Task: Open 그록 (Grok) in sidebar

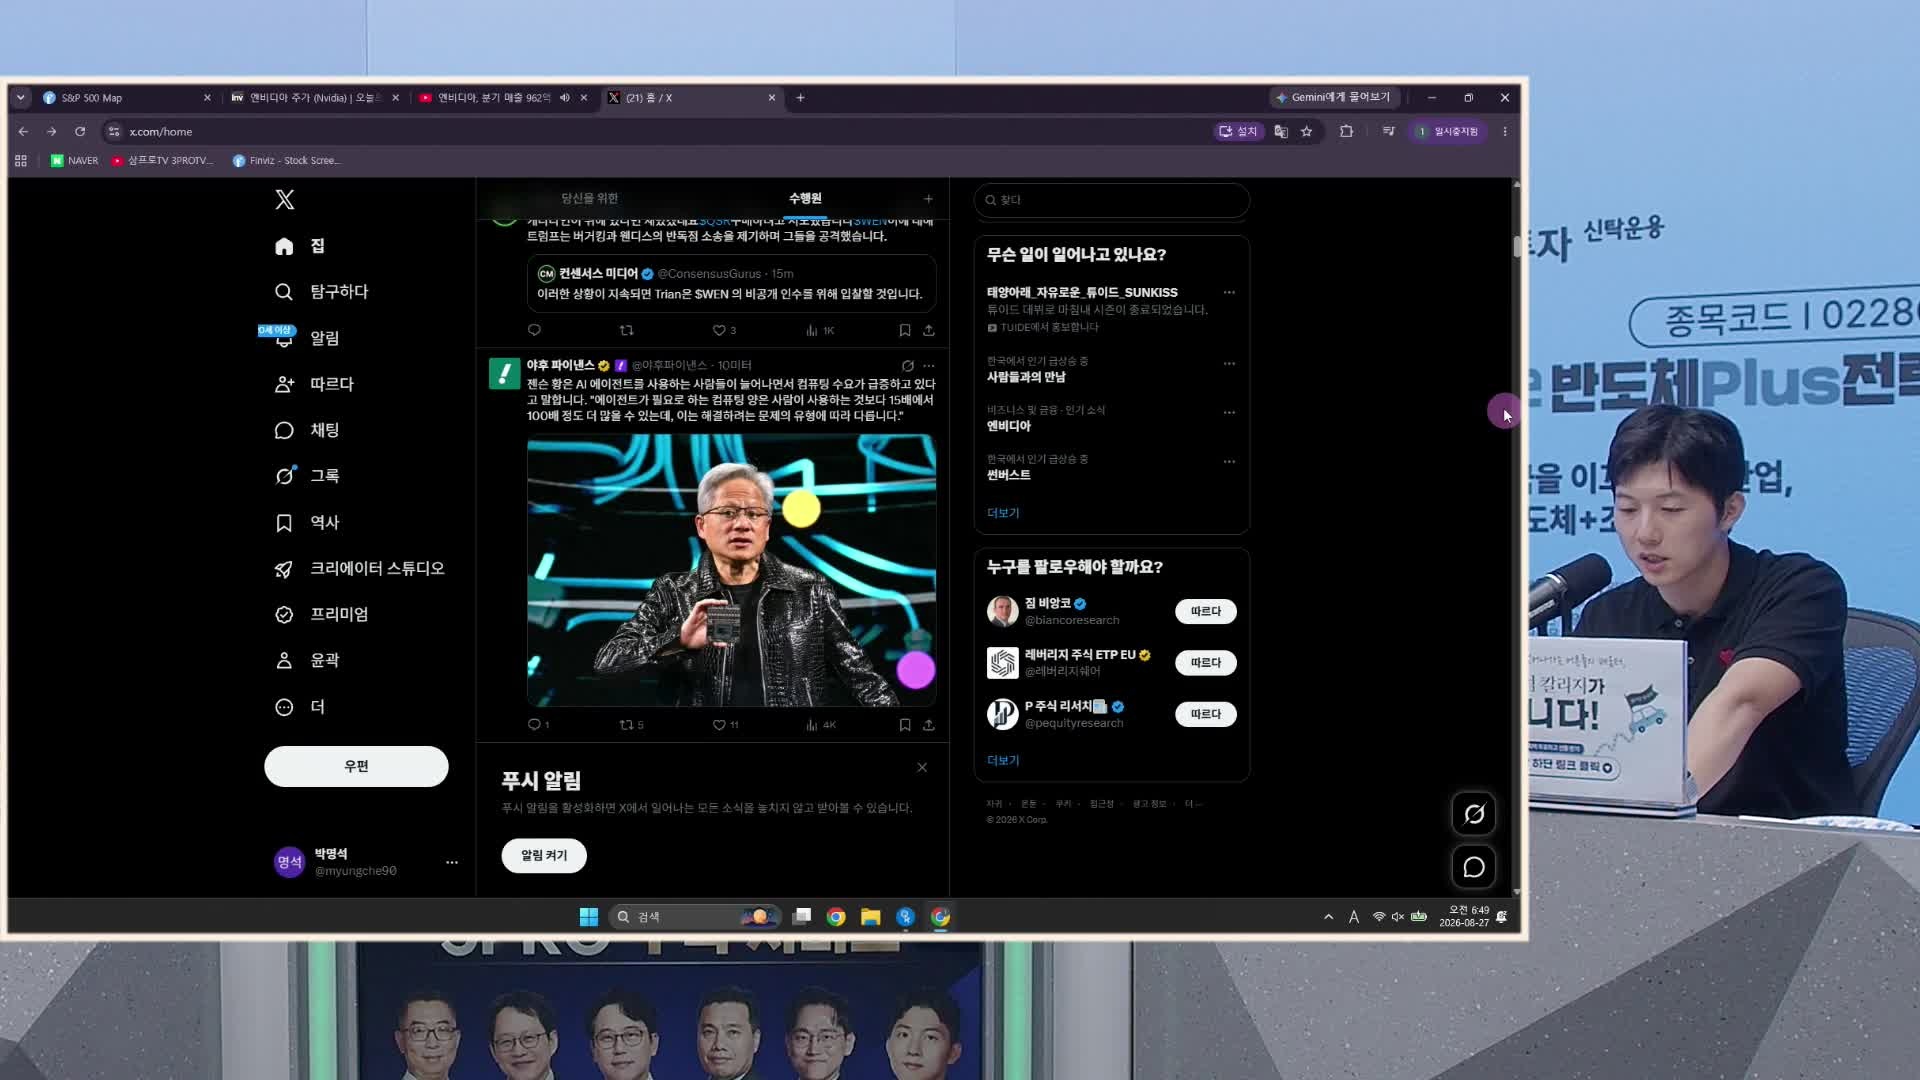Action: pyautogui.click(x=307, y=476)
